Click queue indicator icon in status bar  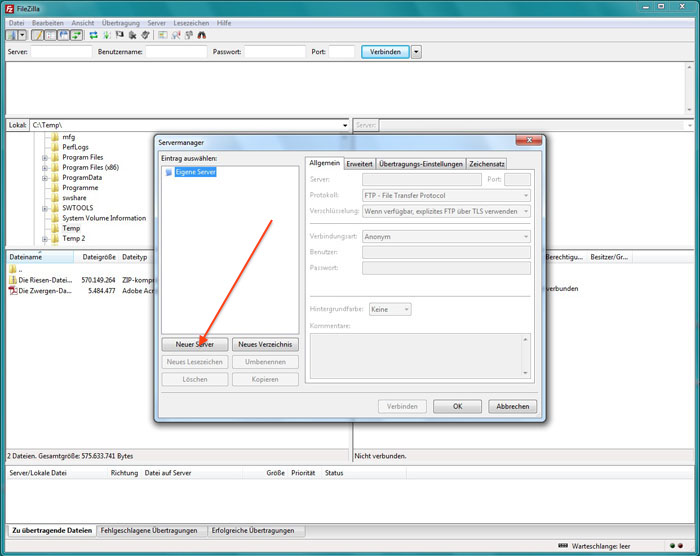click(x=563, y=546)
